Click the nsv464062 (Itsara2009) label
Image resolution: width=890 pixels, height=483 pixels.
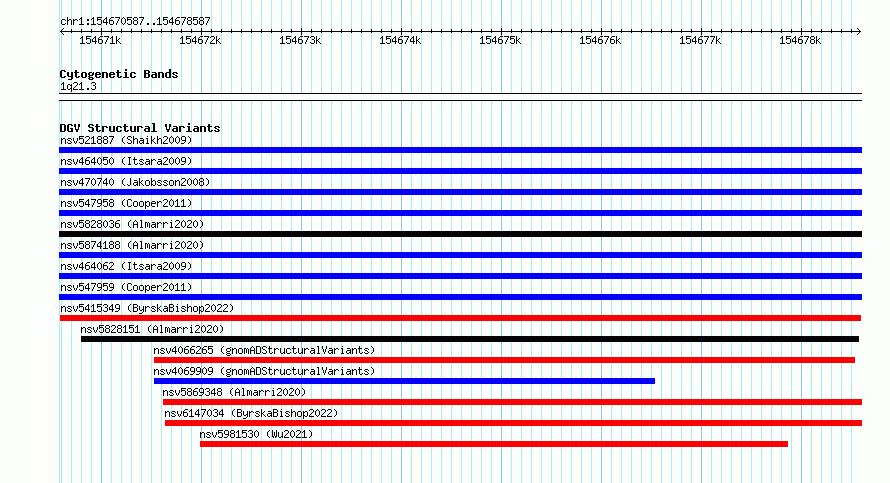click(x=126, y=266)
